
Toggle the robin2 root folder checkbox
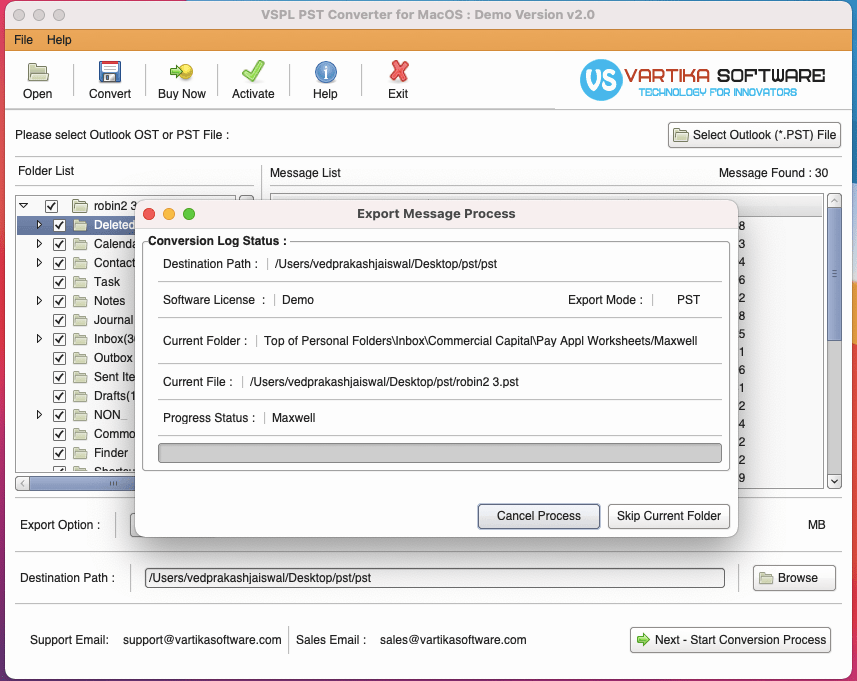tap(51, 206)
